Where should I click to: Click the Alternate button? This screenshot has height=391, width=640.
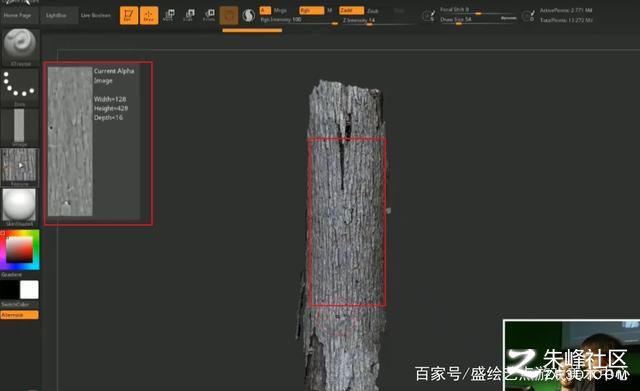click(20, 315)
